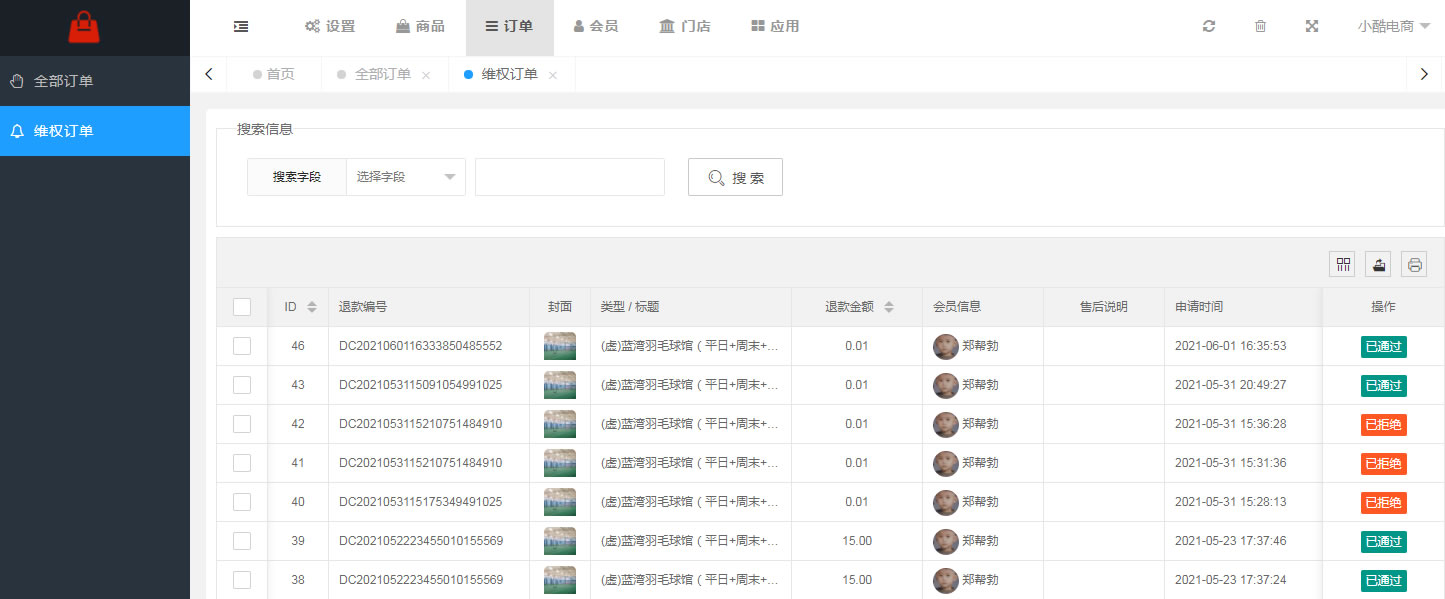1445x599 pixels.
Task: Click 已拒绝 status for row ID 40
Action: tap(1384, 503)
